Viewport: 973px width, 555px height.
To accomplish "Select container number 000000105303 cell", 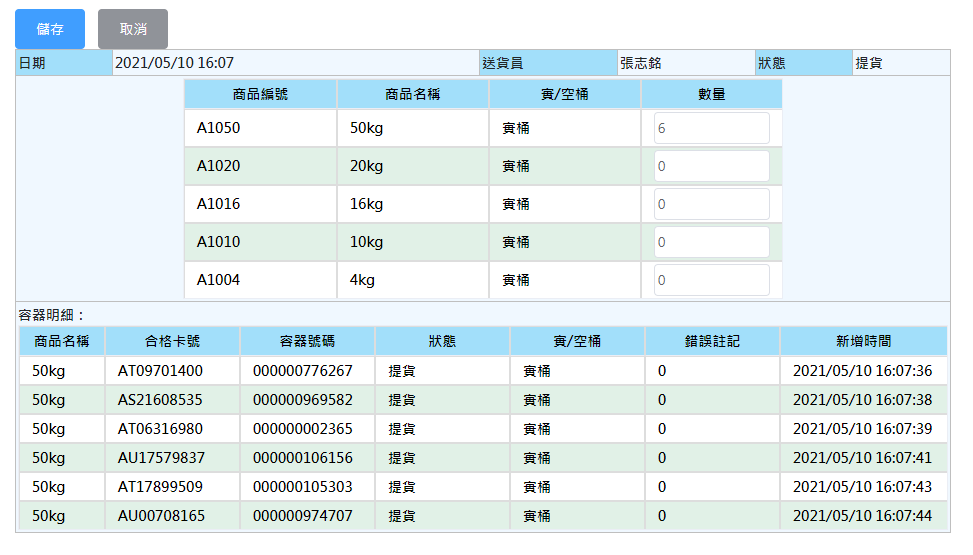I will coord(307,487).
